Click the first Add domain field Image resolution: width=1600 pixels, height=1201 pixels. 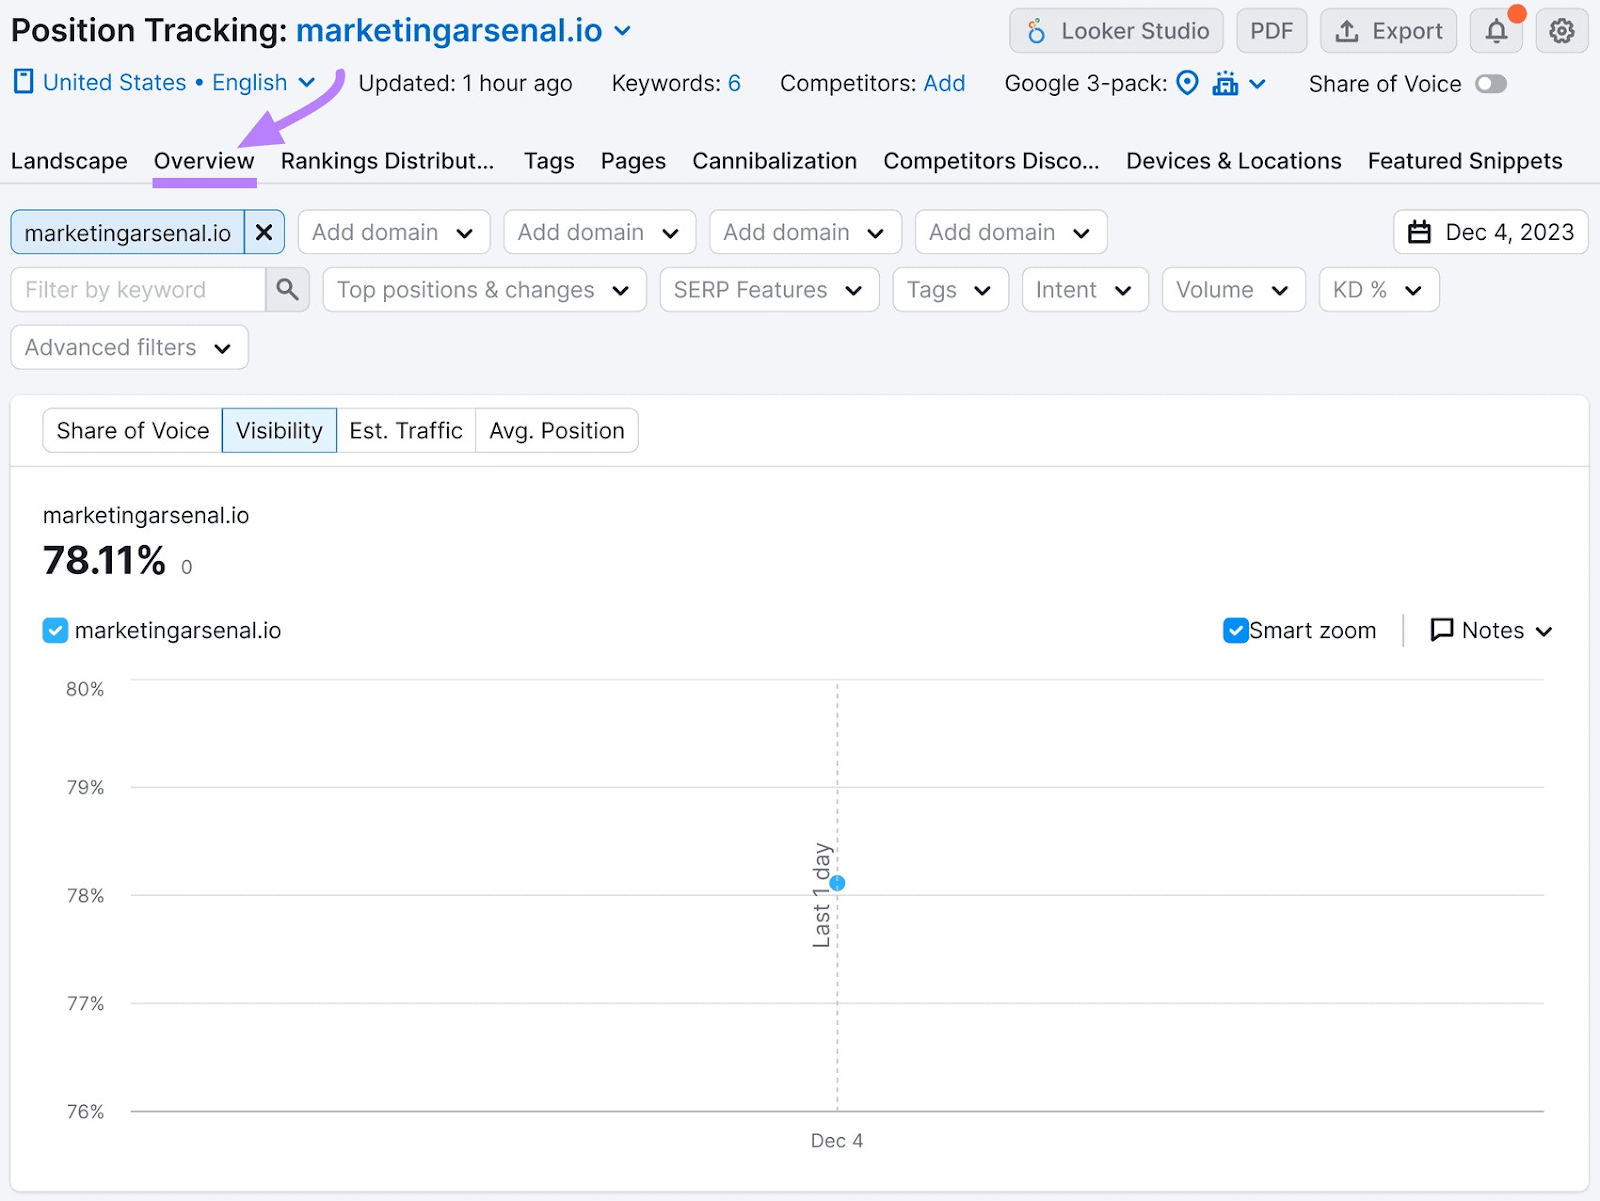pos(393,231)
